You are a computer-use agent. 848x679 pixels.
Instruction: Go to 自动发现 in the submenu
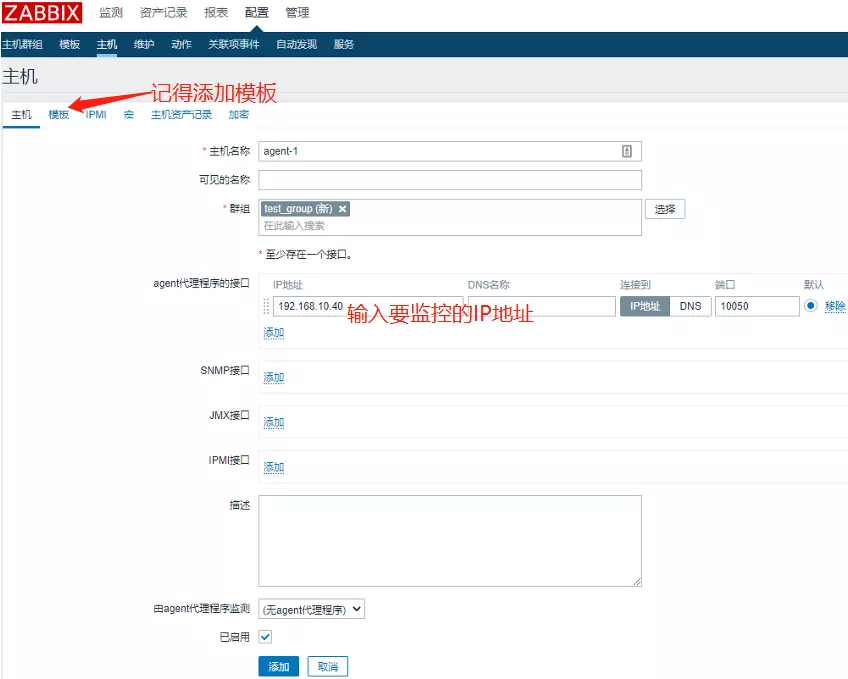[296, 44]
